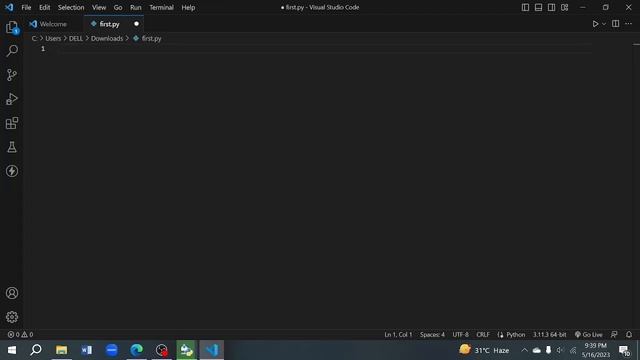
Task: Select the Users breadcrumb folder
Action: [x=53, y=38]
